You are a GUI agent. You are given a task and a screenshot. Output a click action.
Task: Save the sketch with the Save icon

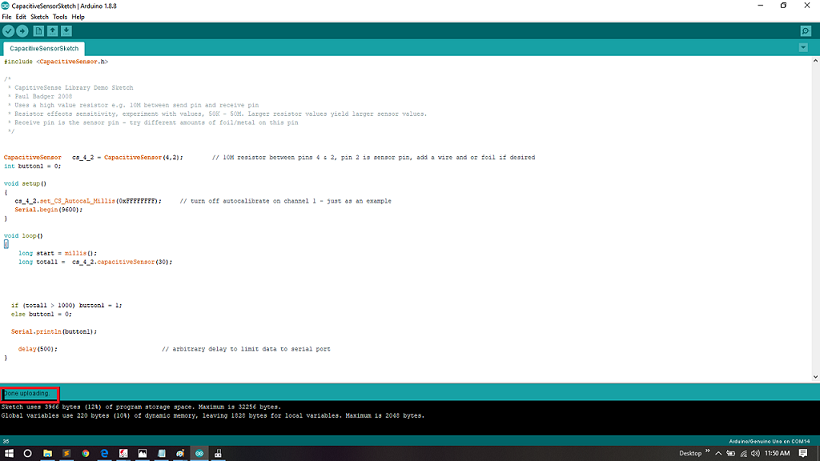coord(66,31)
